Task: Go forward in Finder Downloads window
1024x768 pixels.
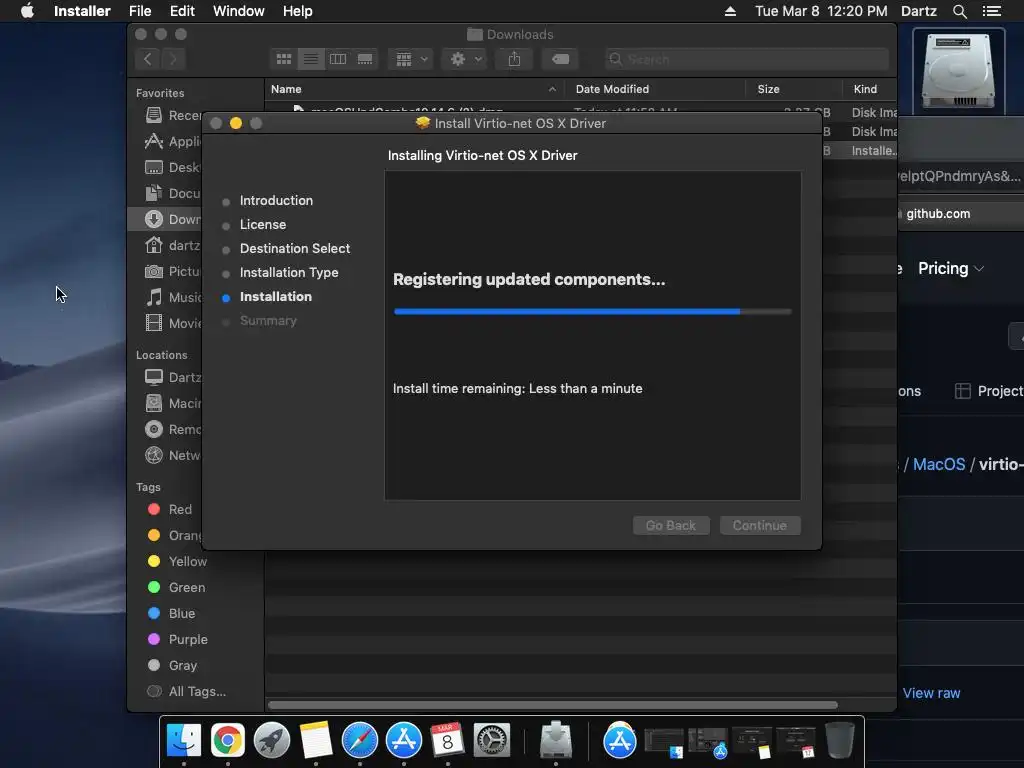Action: click(x=173, y=59)
